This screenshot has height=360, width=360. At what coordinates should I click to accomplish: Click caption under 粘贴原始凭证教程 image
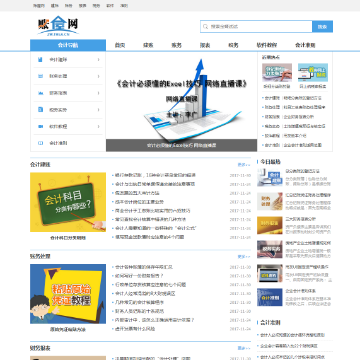68,330
